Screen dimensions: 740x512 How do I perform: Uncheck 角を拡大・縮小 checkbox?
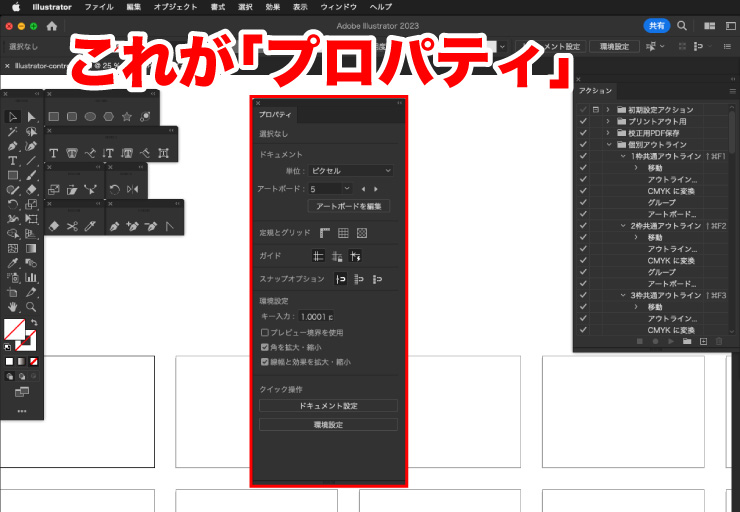(265, 347)
